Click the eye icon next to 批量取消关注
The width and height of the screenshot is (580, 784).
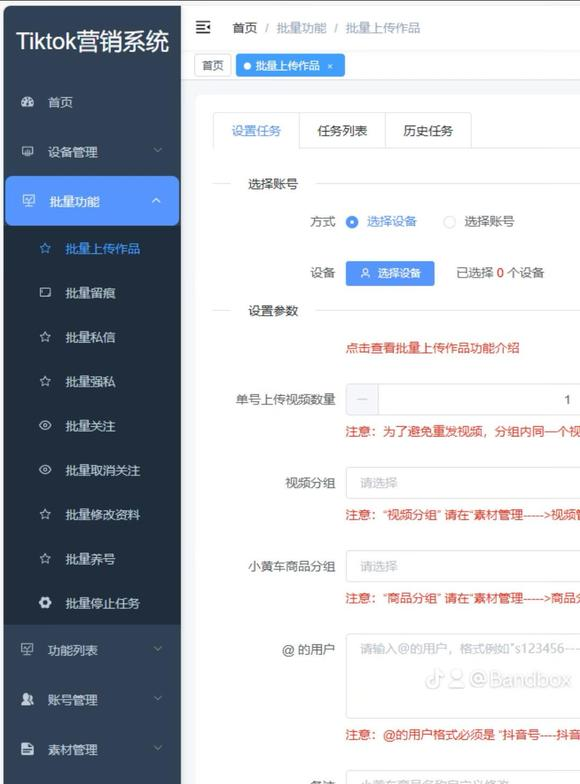pos(45,470)
